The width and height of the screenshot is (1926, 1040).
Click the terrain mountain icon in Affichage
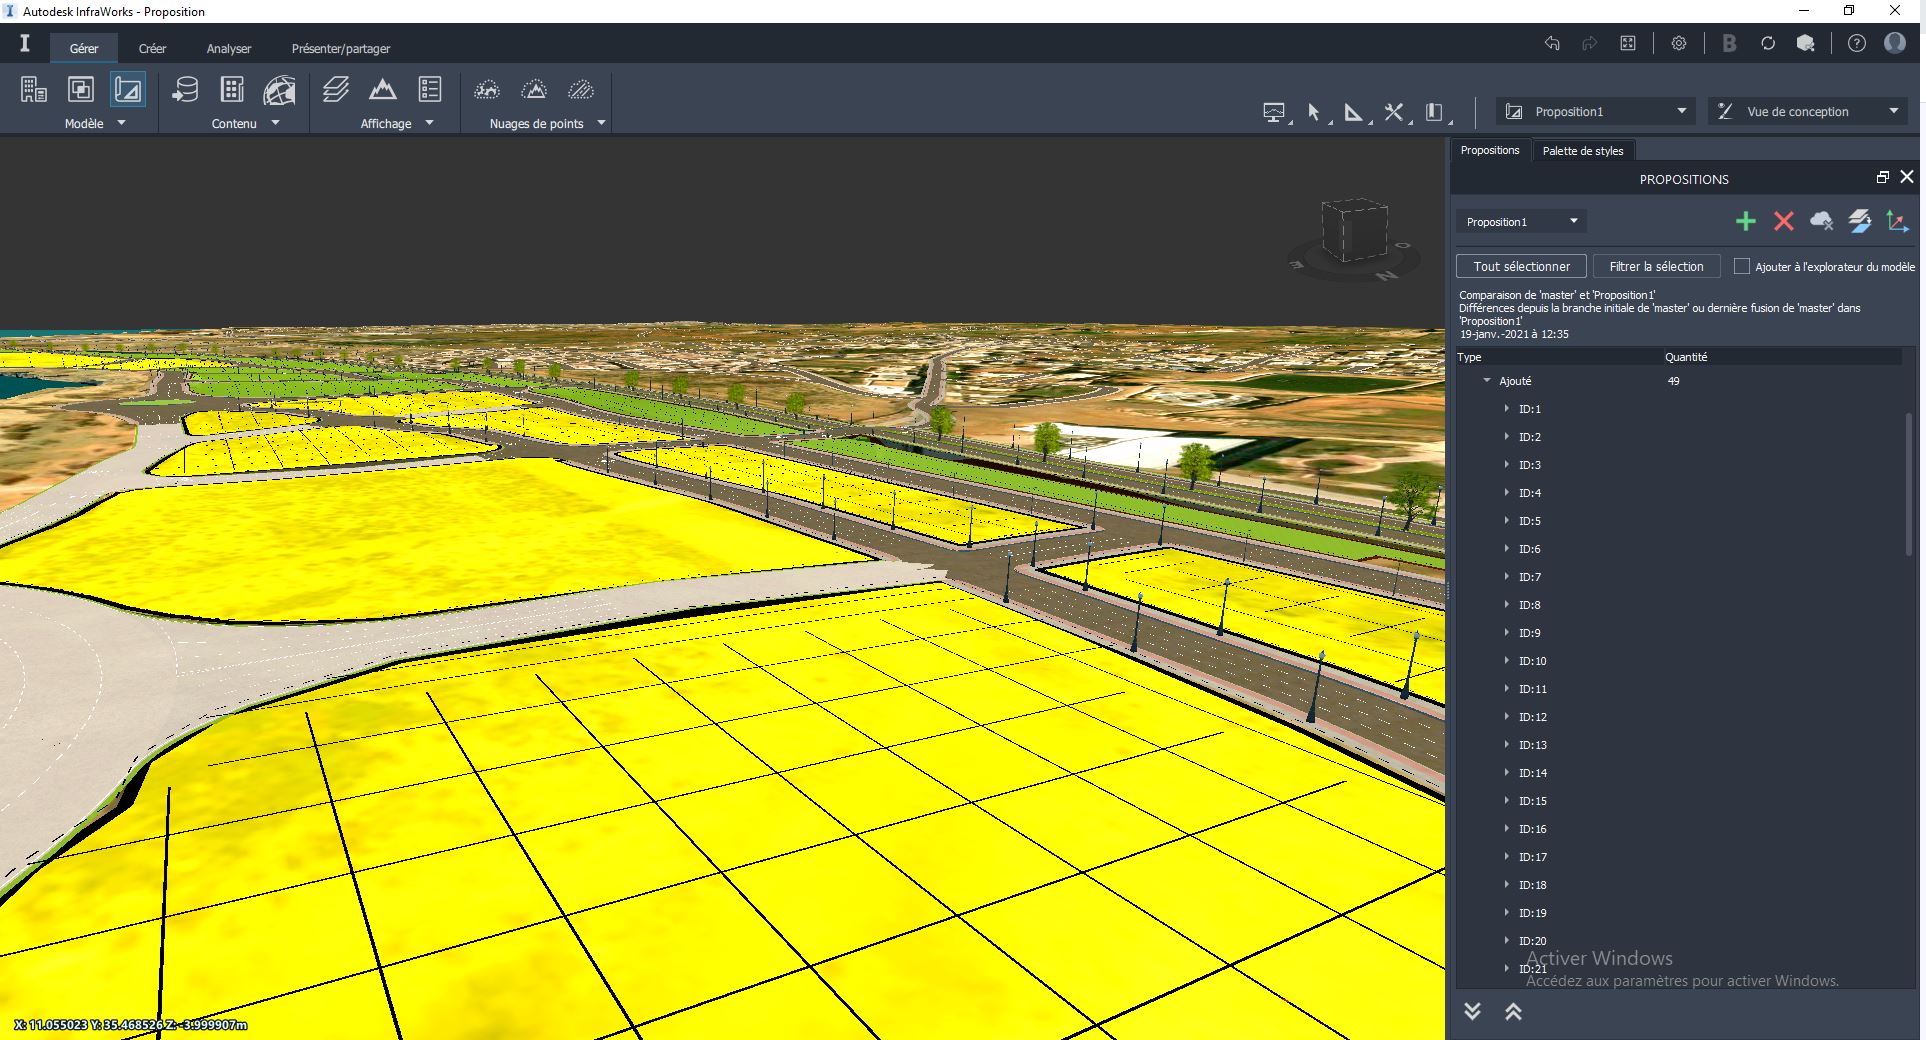point(382,90)
